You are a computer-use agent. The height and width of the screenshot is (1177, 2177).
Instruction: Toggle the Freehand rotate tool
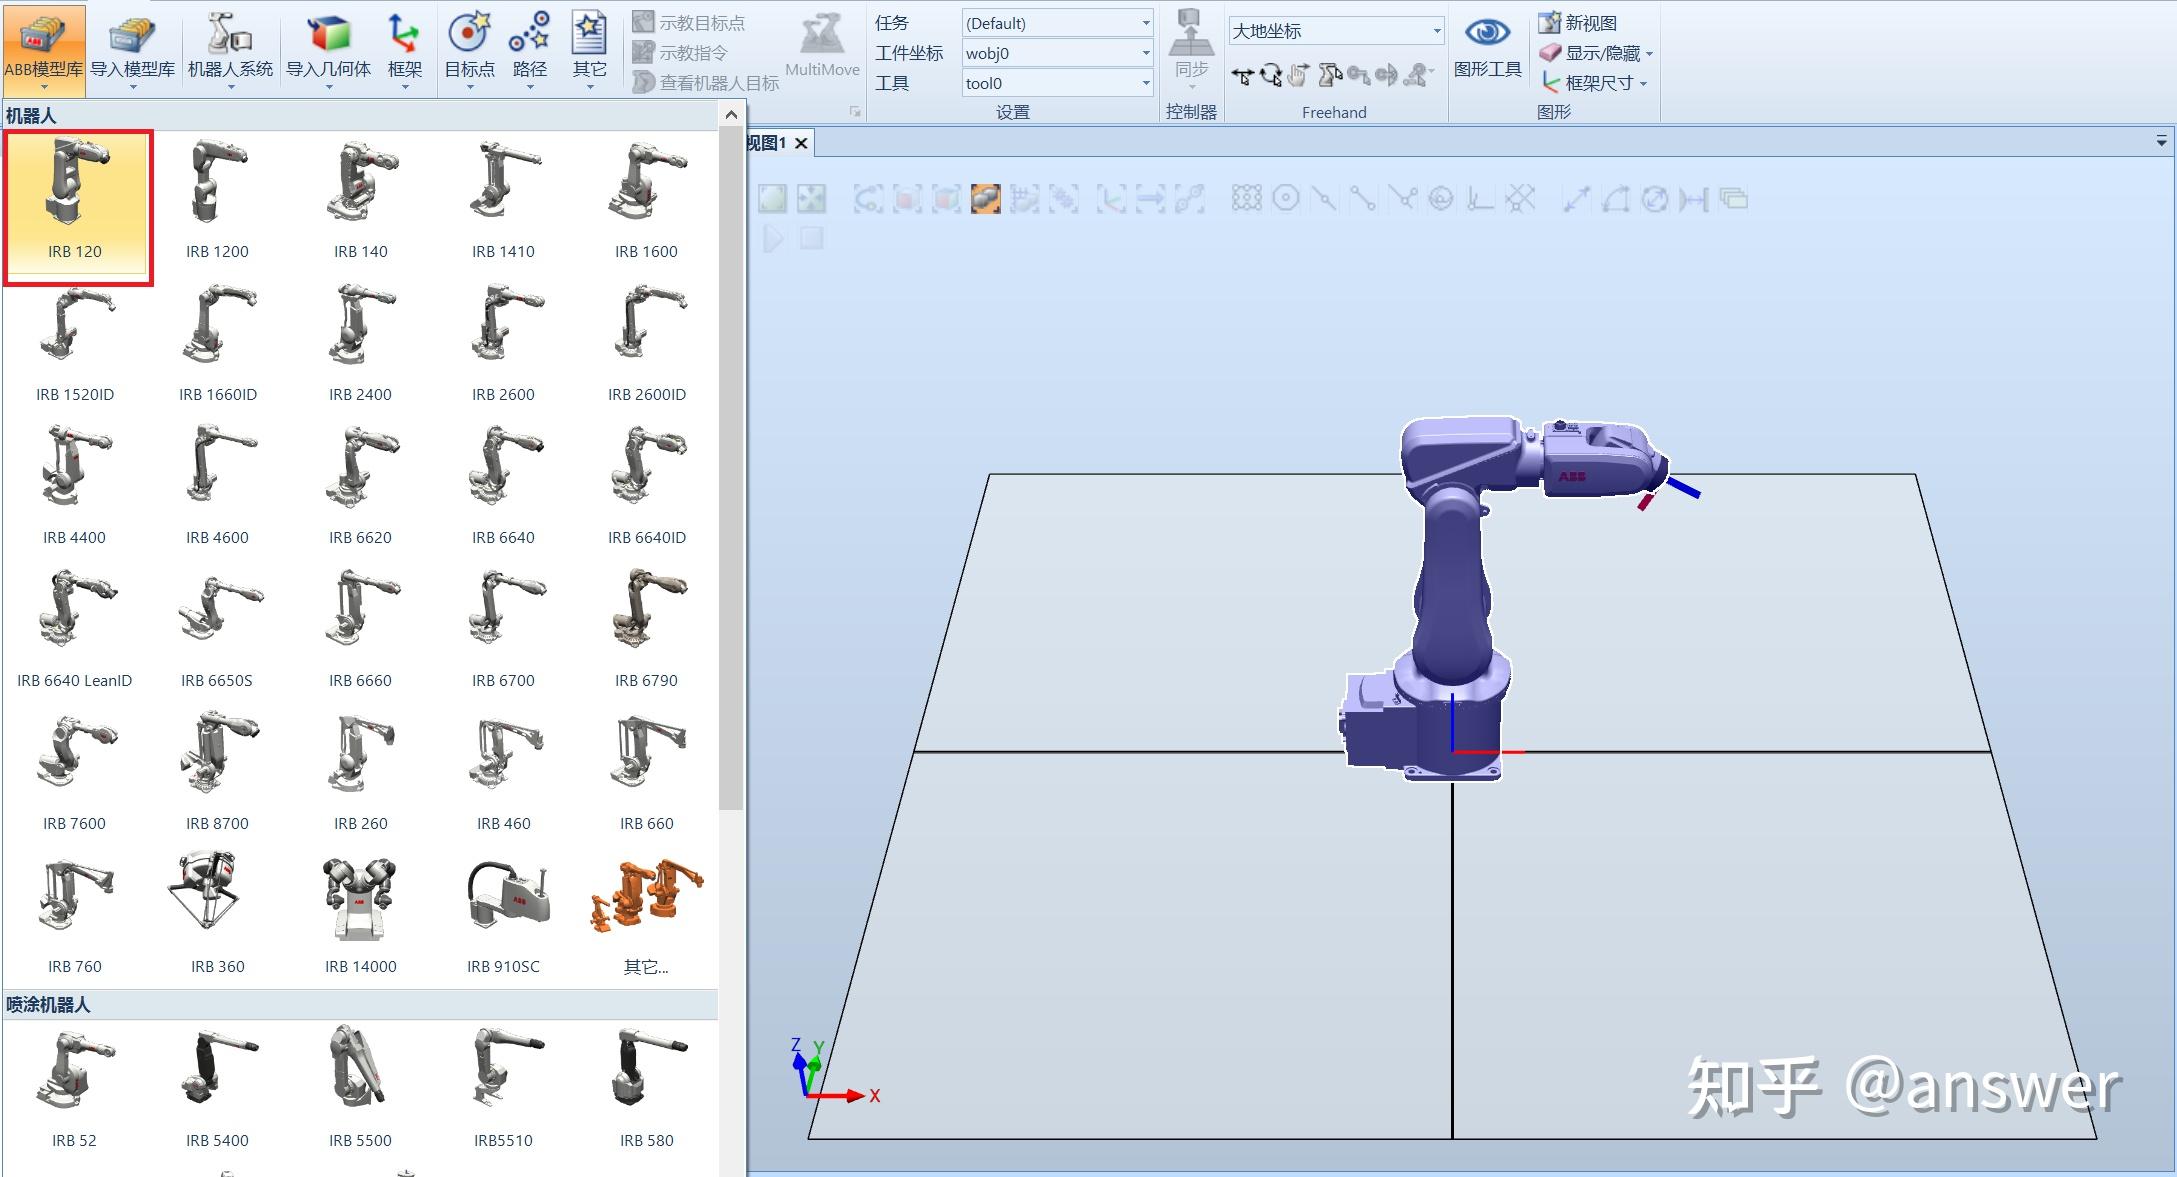coord(1271,75)
